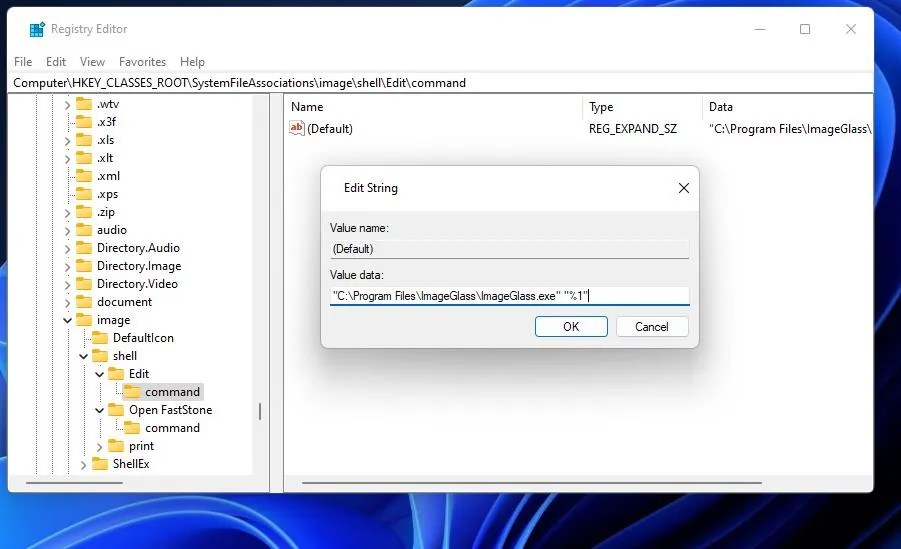The height and width of the screenshot is (549, 901).
Task: Expand the Directory.Audio key
Action: [x=67, y=249]
